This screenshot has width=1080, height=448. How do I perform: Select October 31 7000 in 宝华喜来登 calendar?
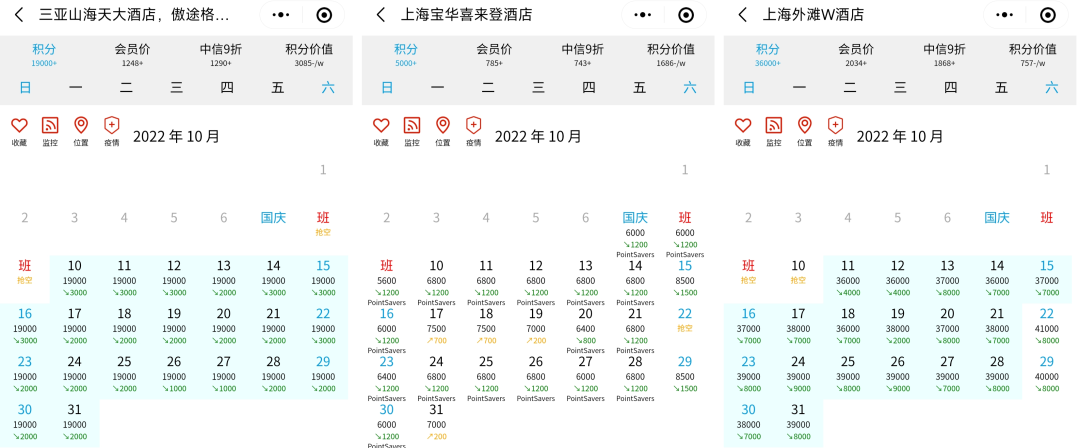(x=436, y=422)
